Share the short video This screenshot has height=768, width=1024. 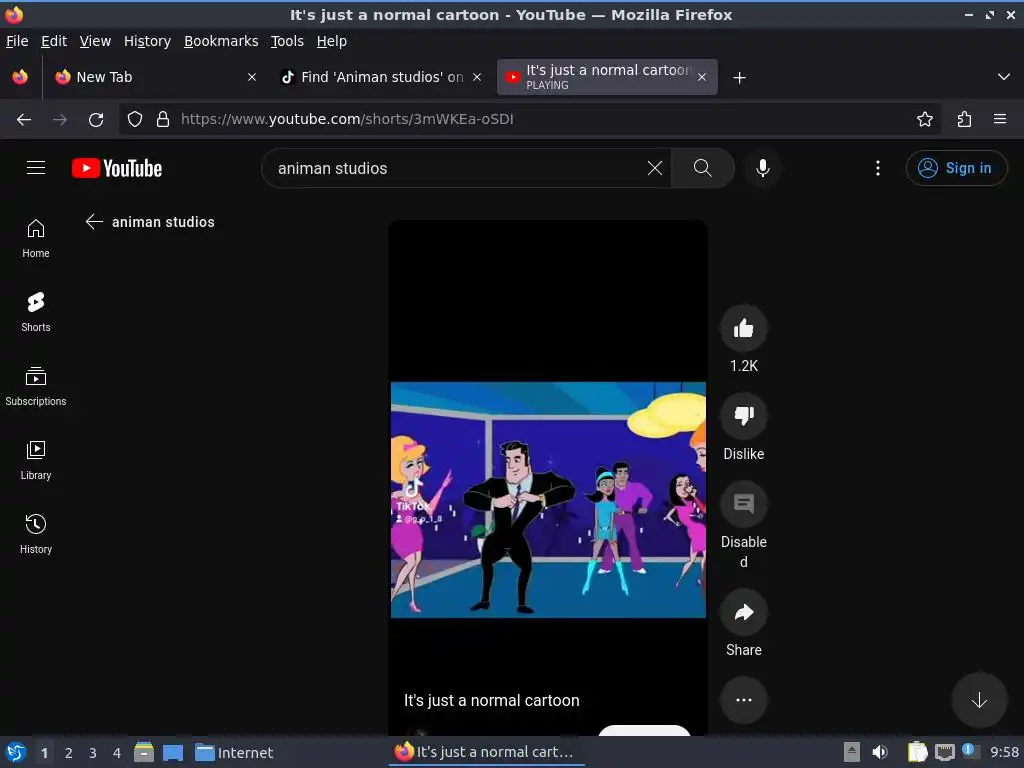(744, 612)
